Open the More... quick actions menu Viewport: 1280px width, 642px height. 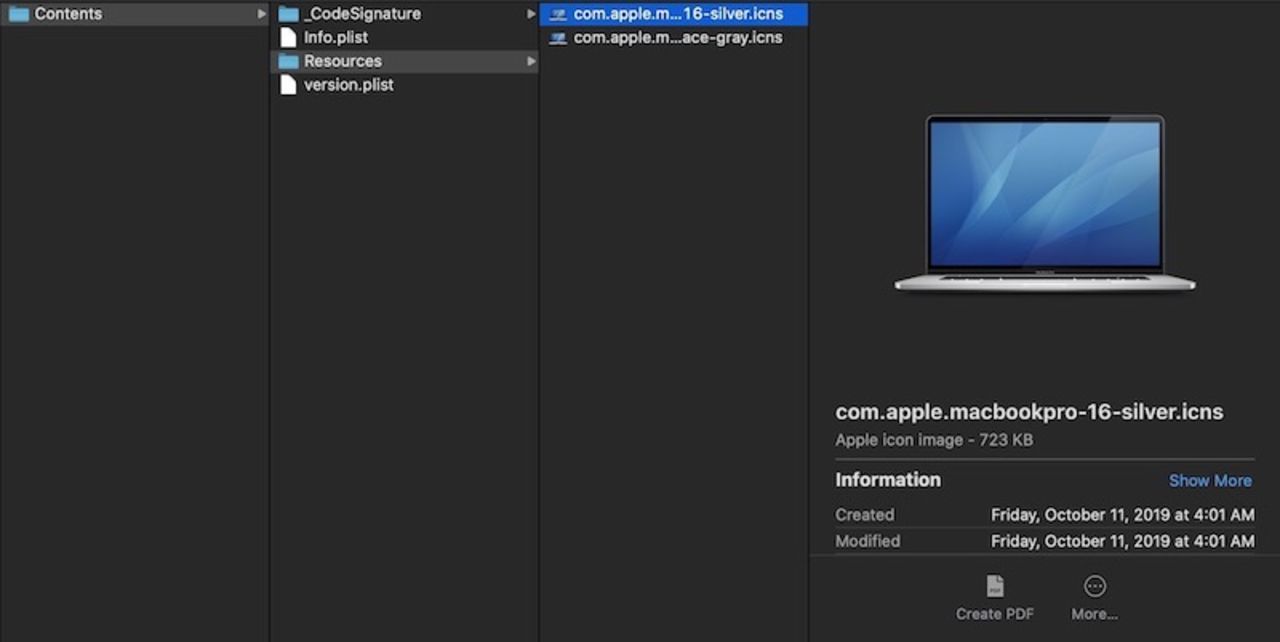click(x=1094, y=586)
